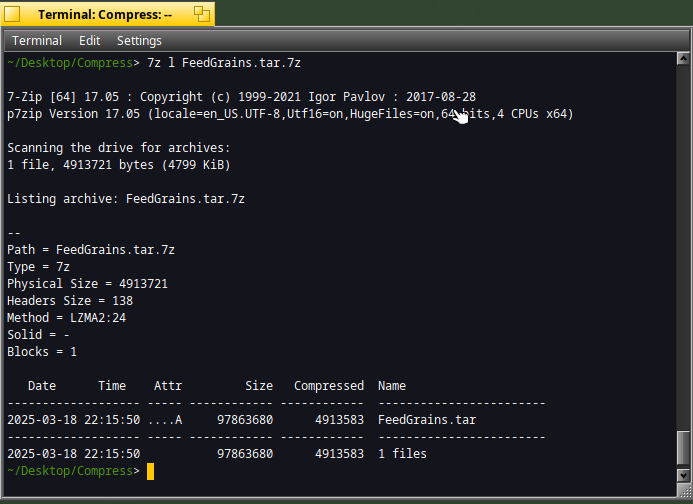The image size is (693, 504).
Task: Click the zoom icon on the window tab
Action: coord(202,14)
